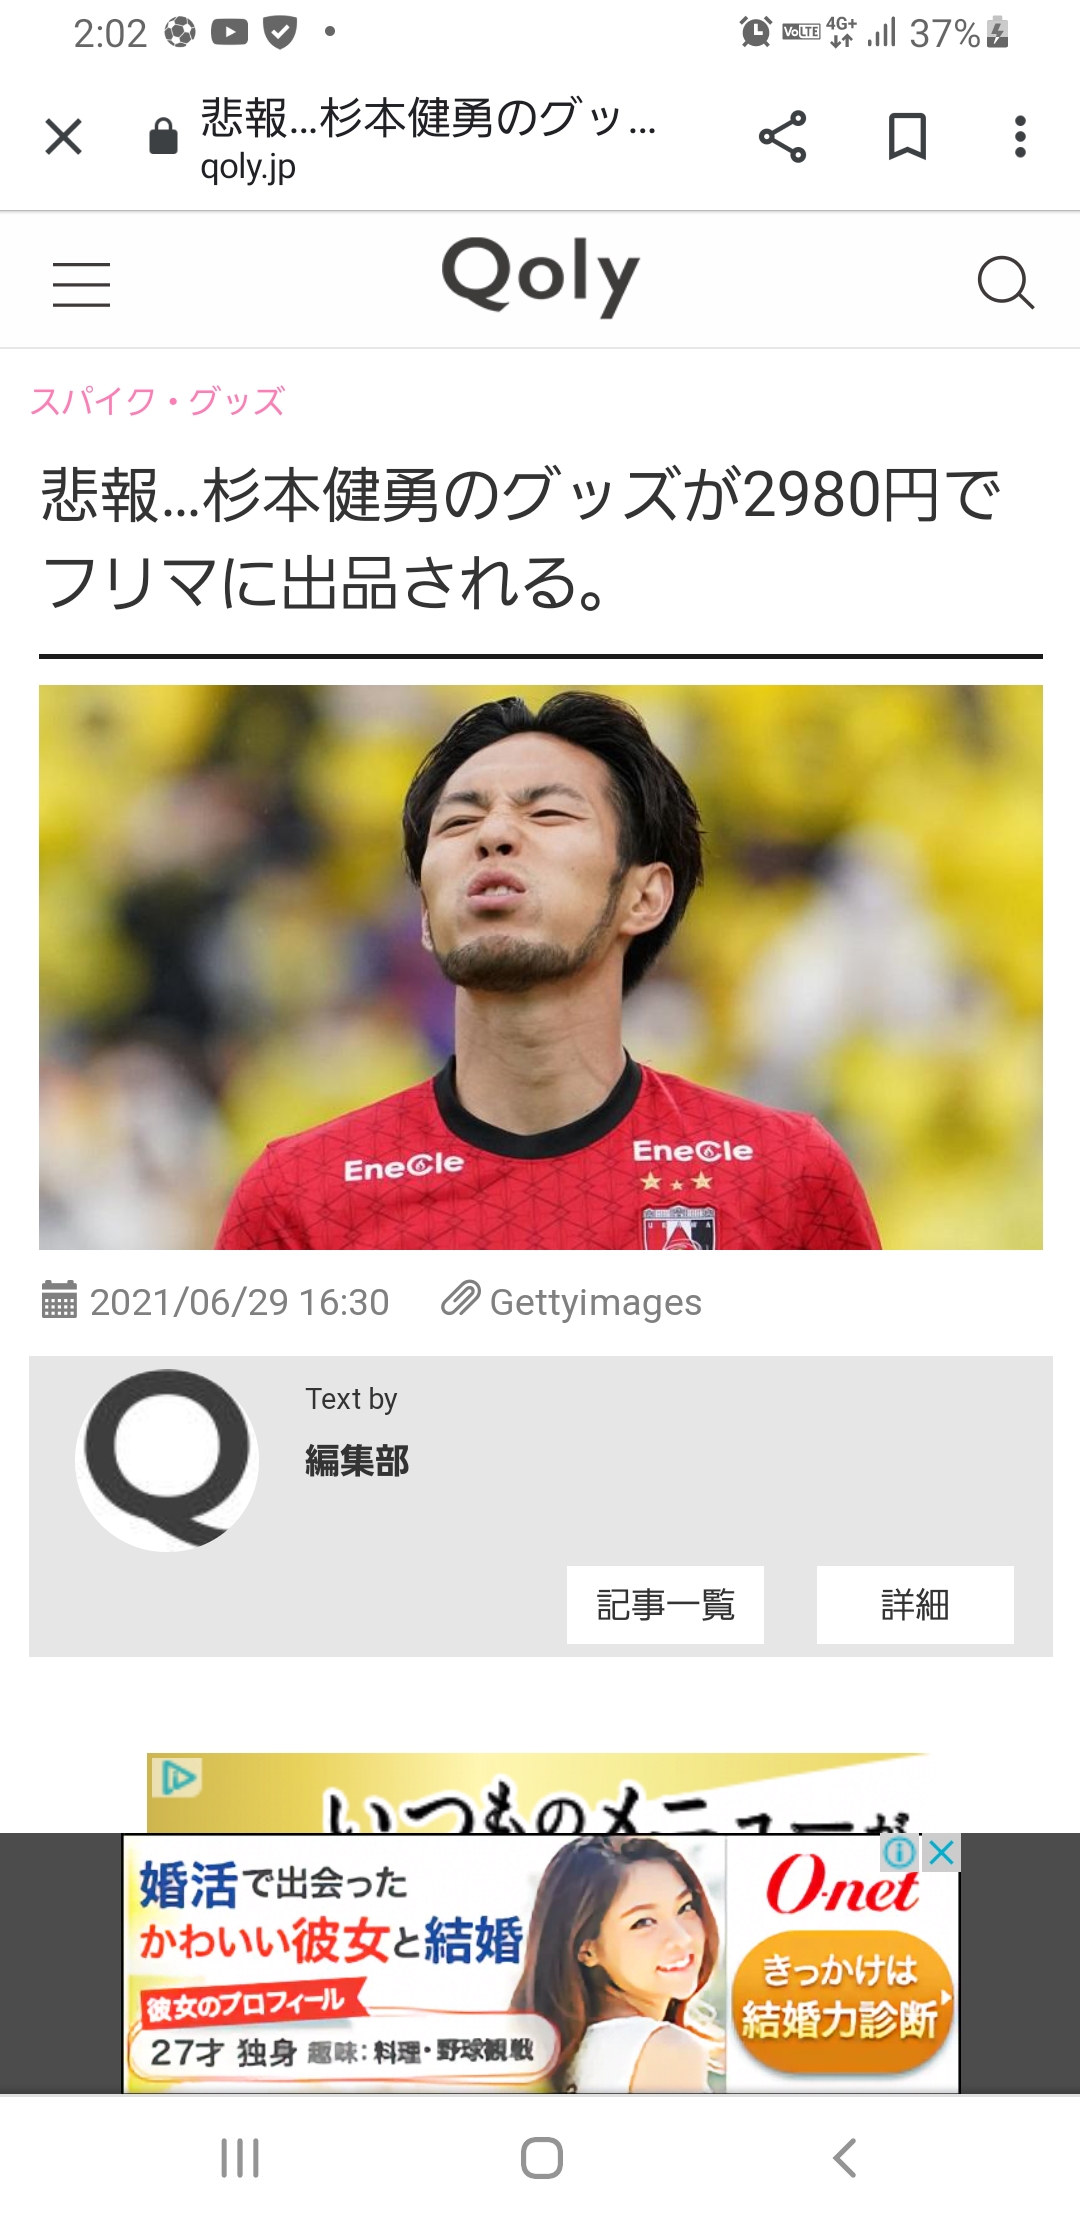
Task: Open the 記事一覧 articles list button
Action: coord(665,1604)
